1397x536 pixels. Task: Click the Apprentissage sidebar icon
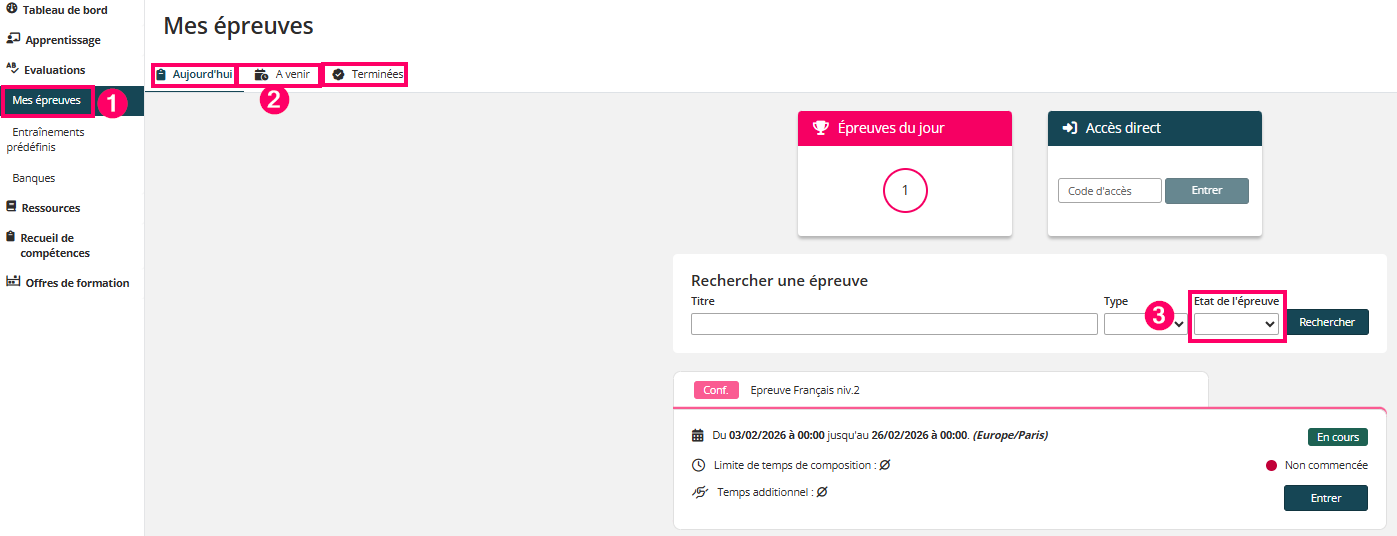tap(13, 39)
